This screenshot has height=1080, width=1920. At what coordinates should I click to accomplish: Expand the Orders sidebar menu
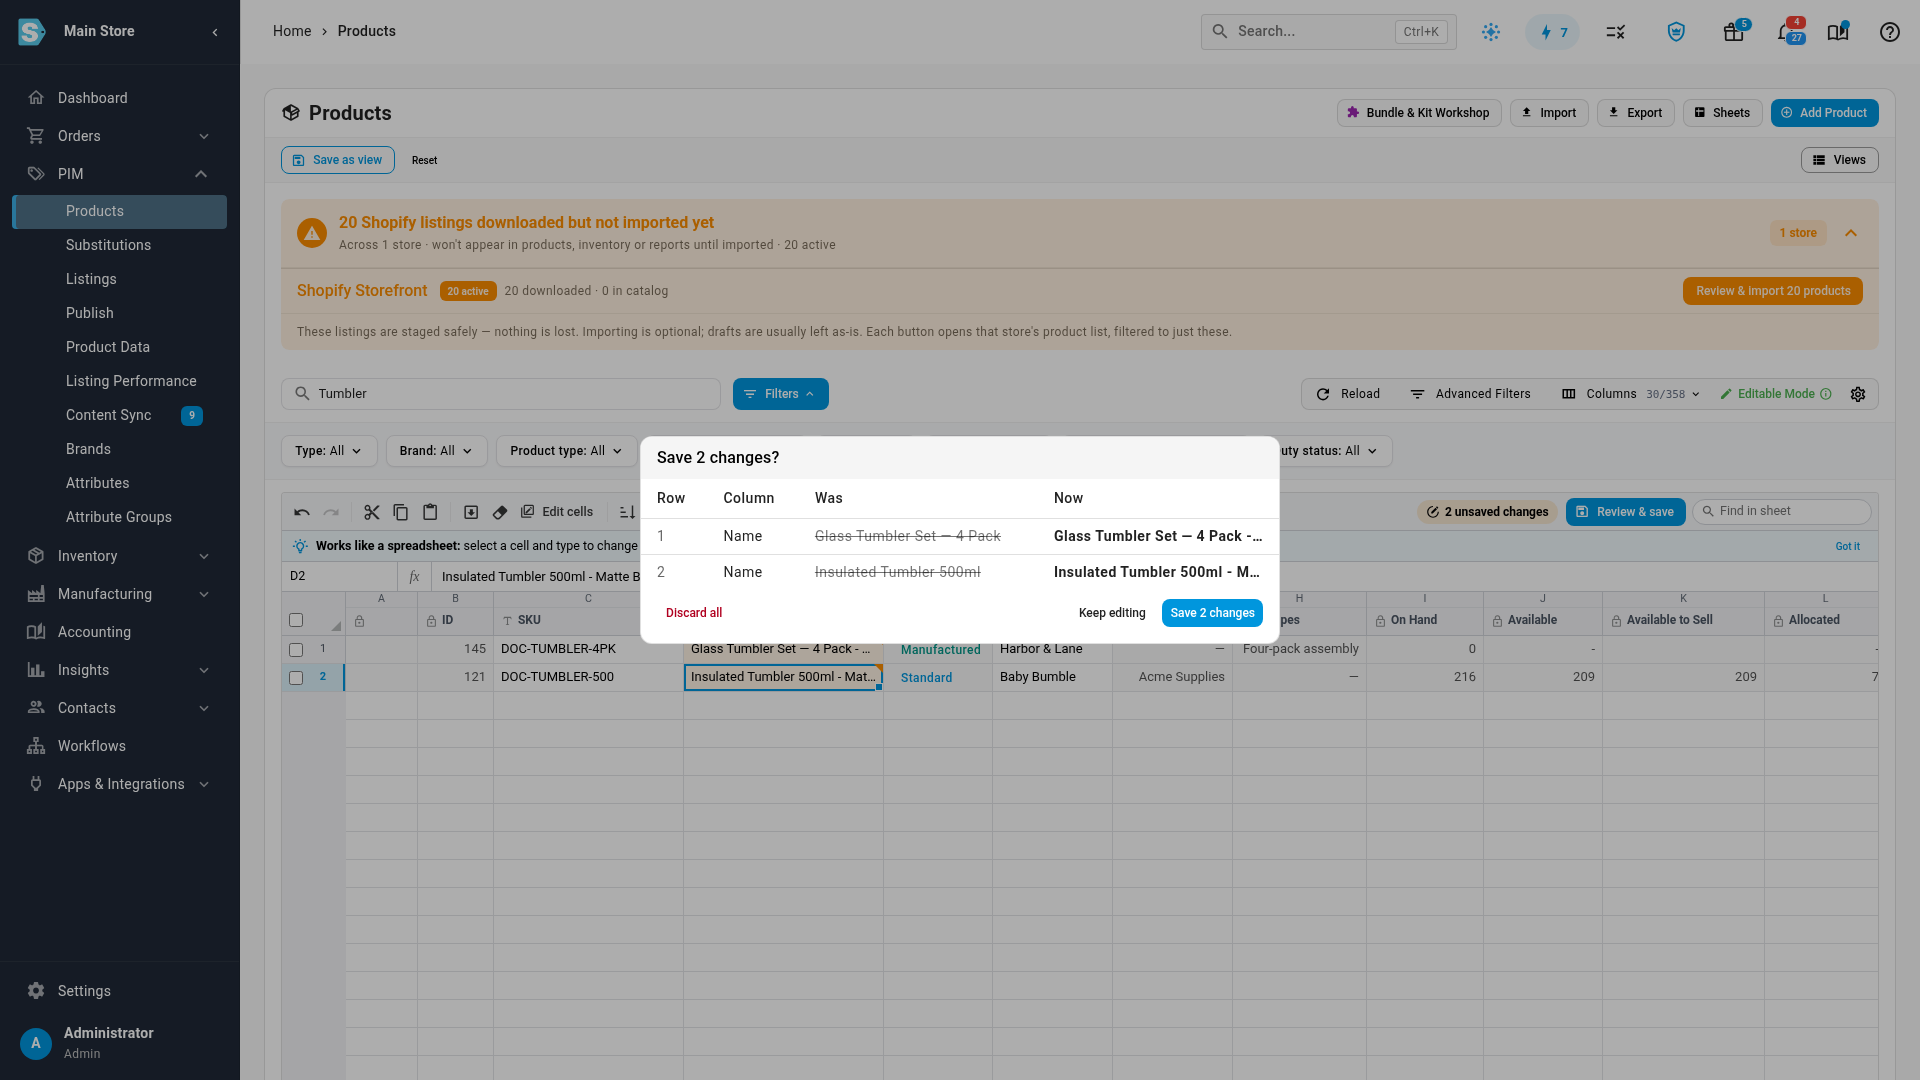click(x=120, y=136)
